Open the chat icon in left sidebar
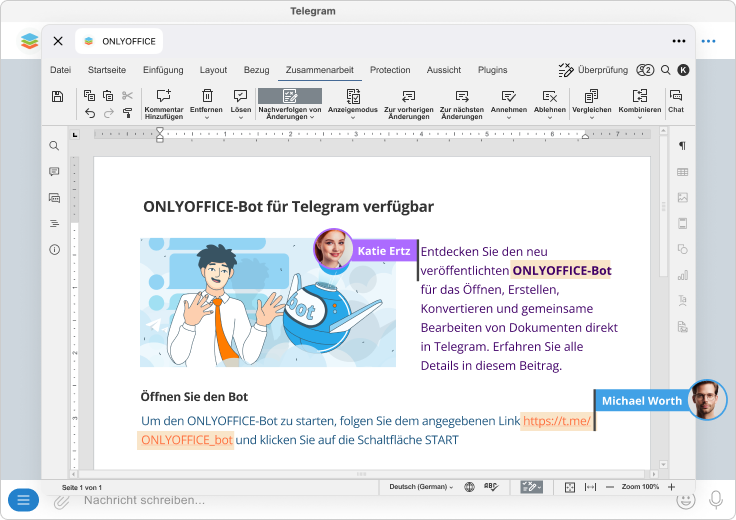This screenshot has width=736, height=520. coord(54,198)
